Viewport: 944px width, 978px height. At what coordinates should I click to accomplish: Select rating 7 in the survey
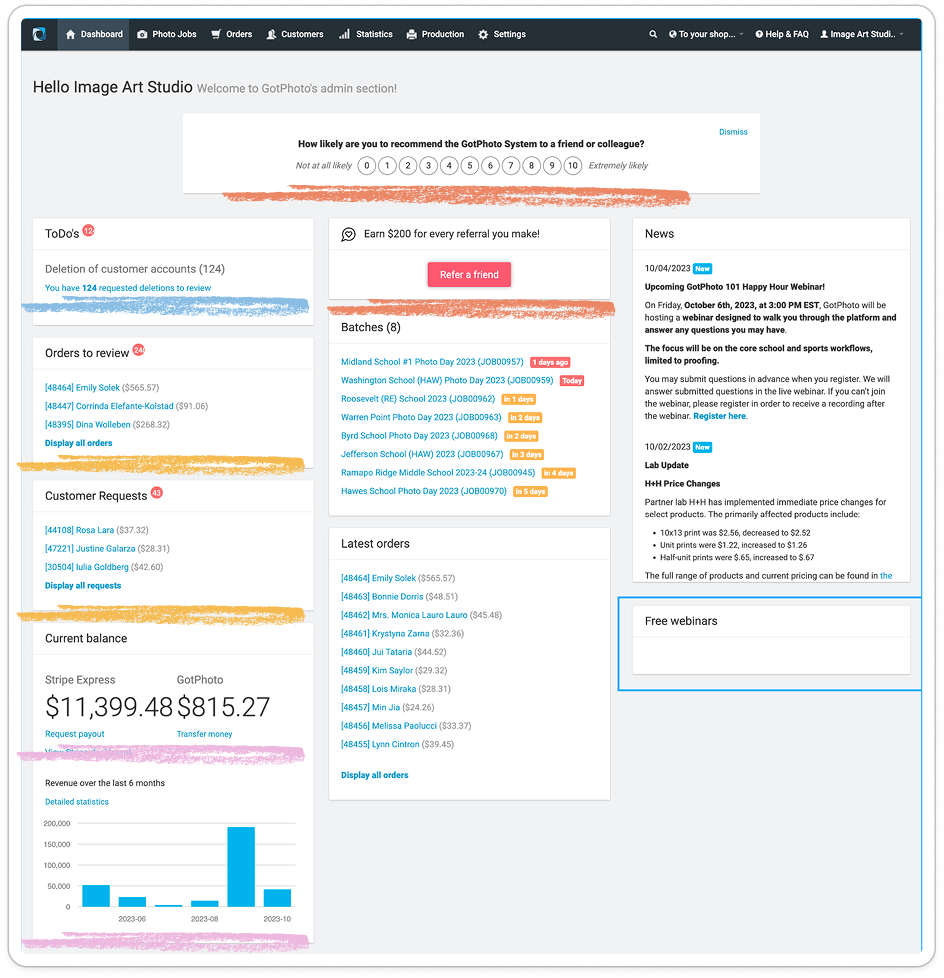tap(511, 166)
